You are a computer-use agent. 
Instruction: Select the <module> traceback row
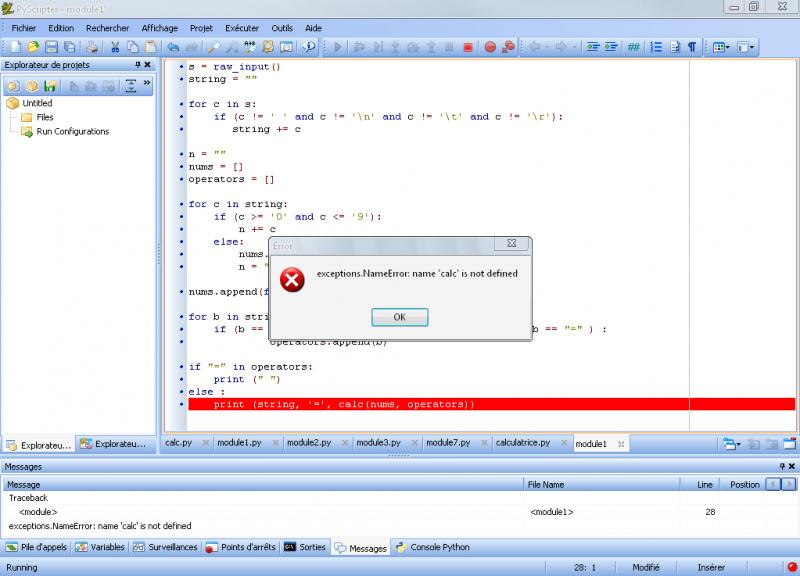[x=399, y=512]
